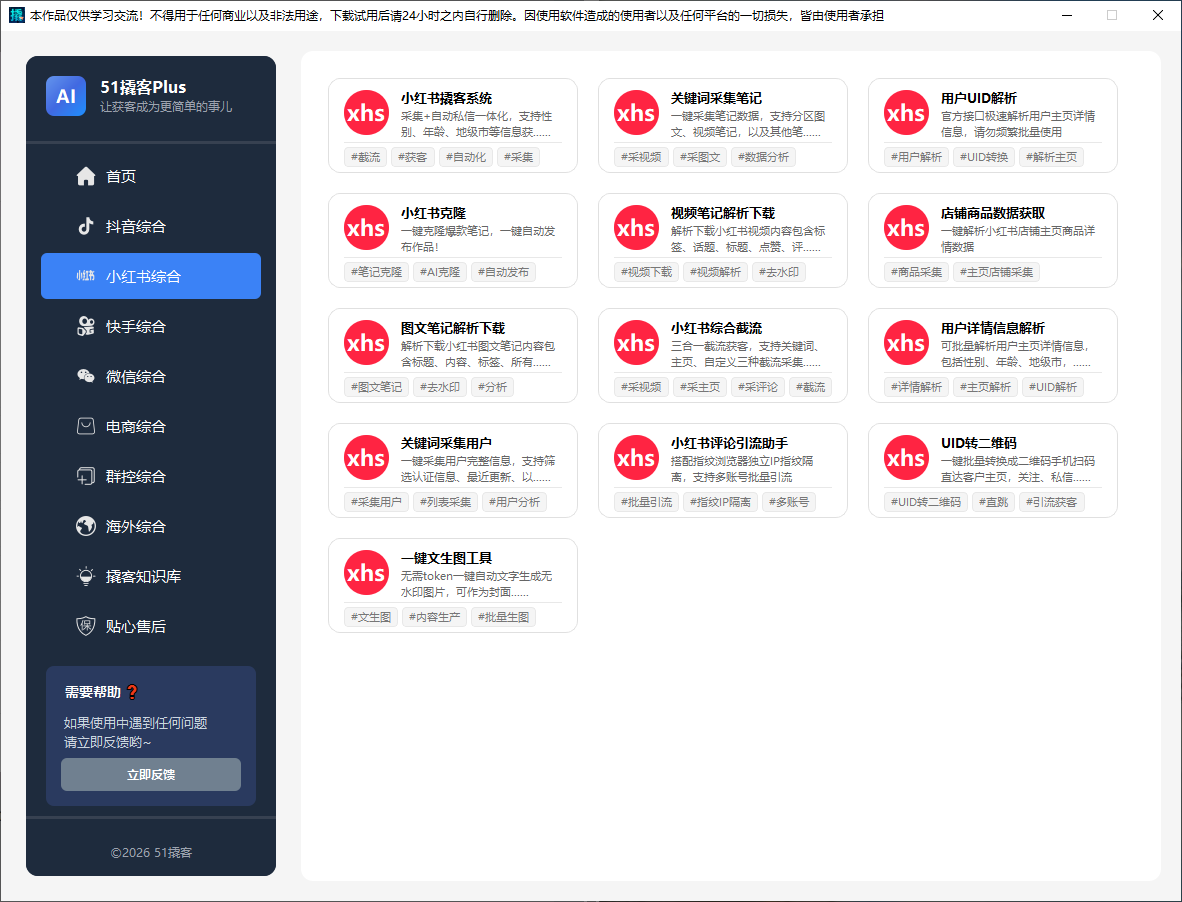Open the 小红书克隆 card title
The height and width of the screenshot is (902, 1182).
(x=433, y=213)
